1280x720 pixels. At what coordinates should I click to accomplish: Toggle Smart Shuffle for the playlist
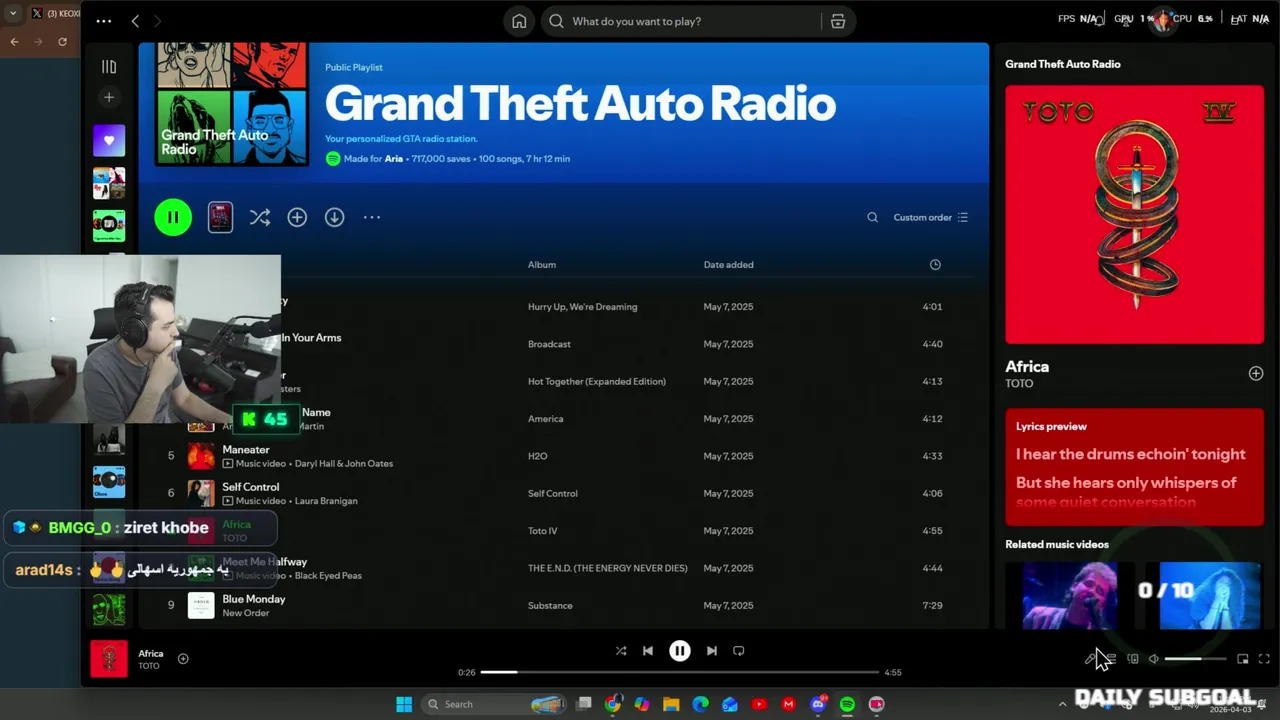point(260,217)
